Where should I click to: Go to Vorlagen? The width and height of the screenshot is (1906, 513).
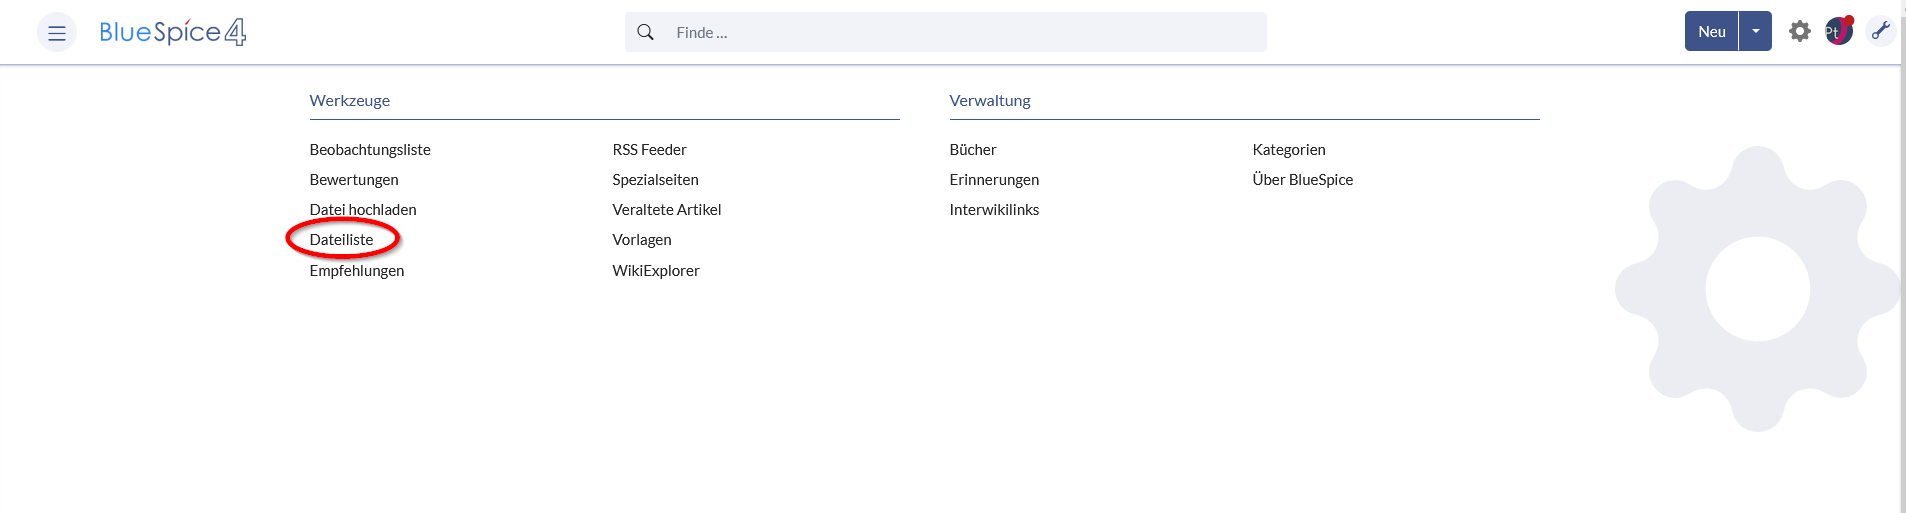(x=642, y=240)
